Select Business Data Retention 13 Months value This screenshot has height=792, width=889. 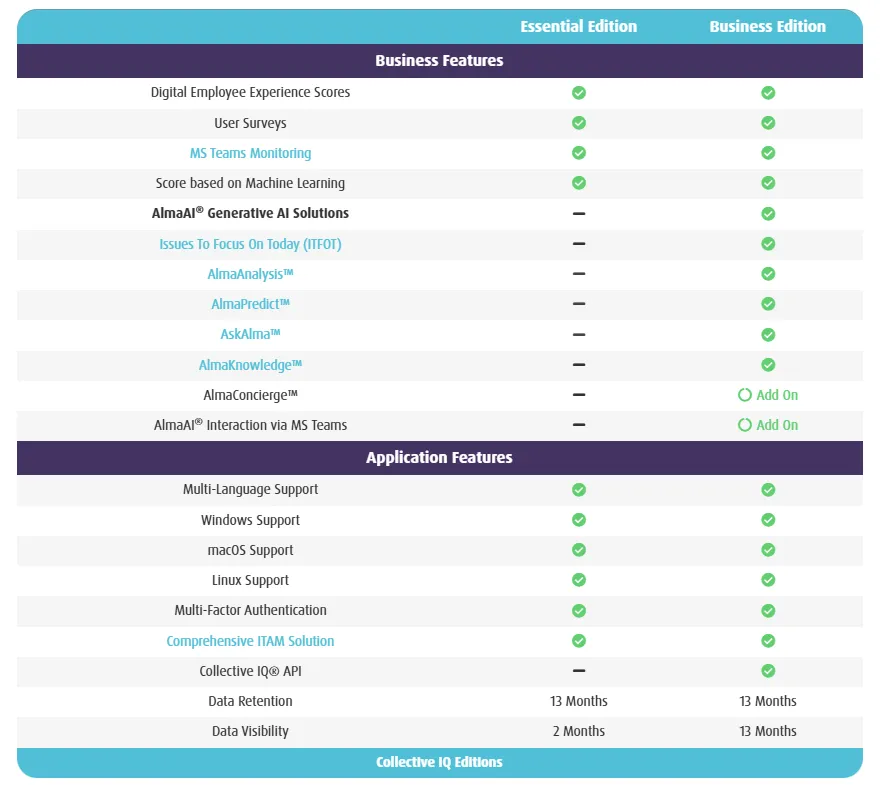tap(768, 701)
